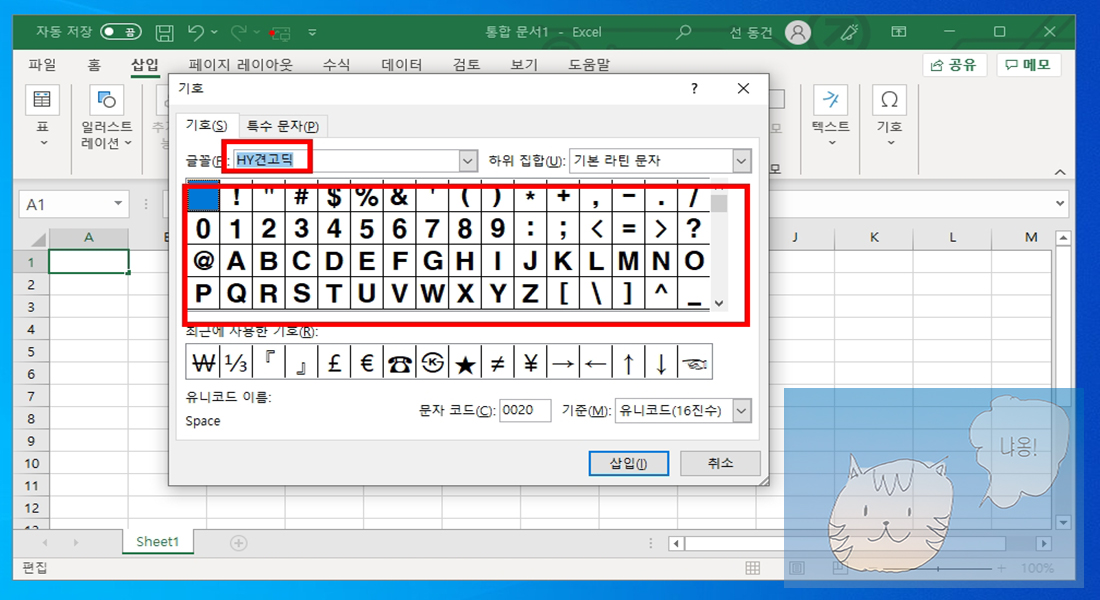Viewport: 1100px width, 600px height.
Task: Switch to 특수 문자(P) tab
Action: (x=283, y=126)
